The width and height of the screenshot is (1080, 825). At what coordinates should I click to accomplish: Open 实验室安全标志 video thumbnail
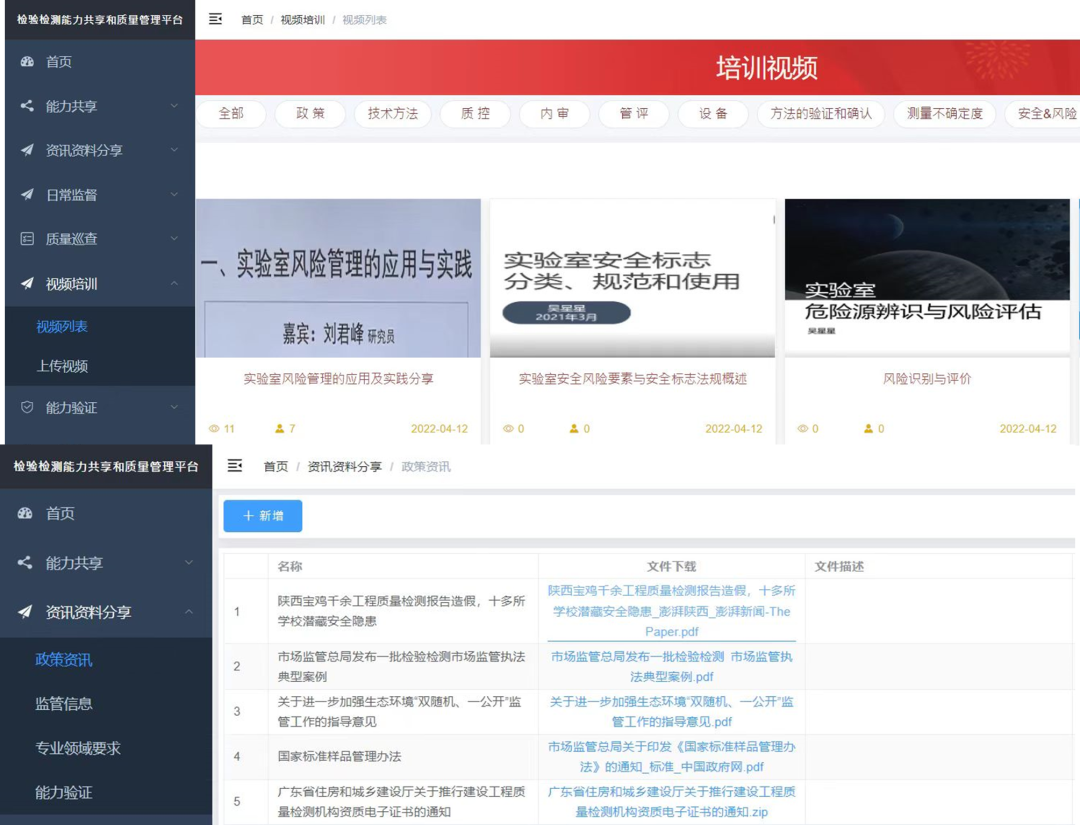(x=632, y=278)
